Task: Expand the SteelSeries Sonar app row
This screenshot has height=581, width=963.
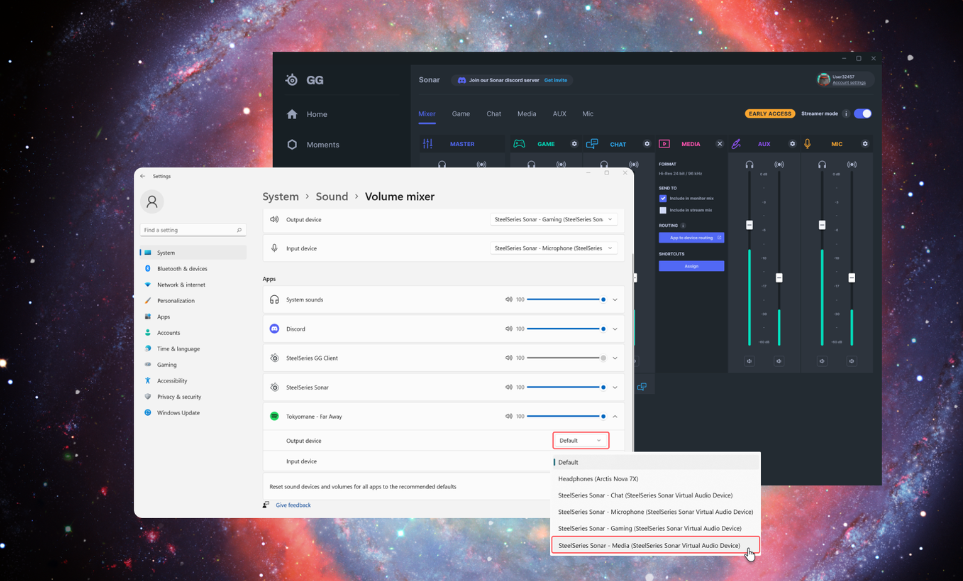Action: tap(615, 388)
